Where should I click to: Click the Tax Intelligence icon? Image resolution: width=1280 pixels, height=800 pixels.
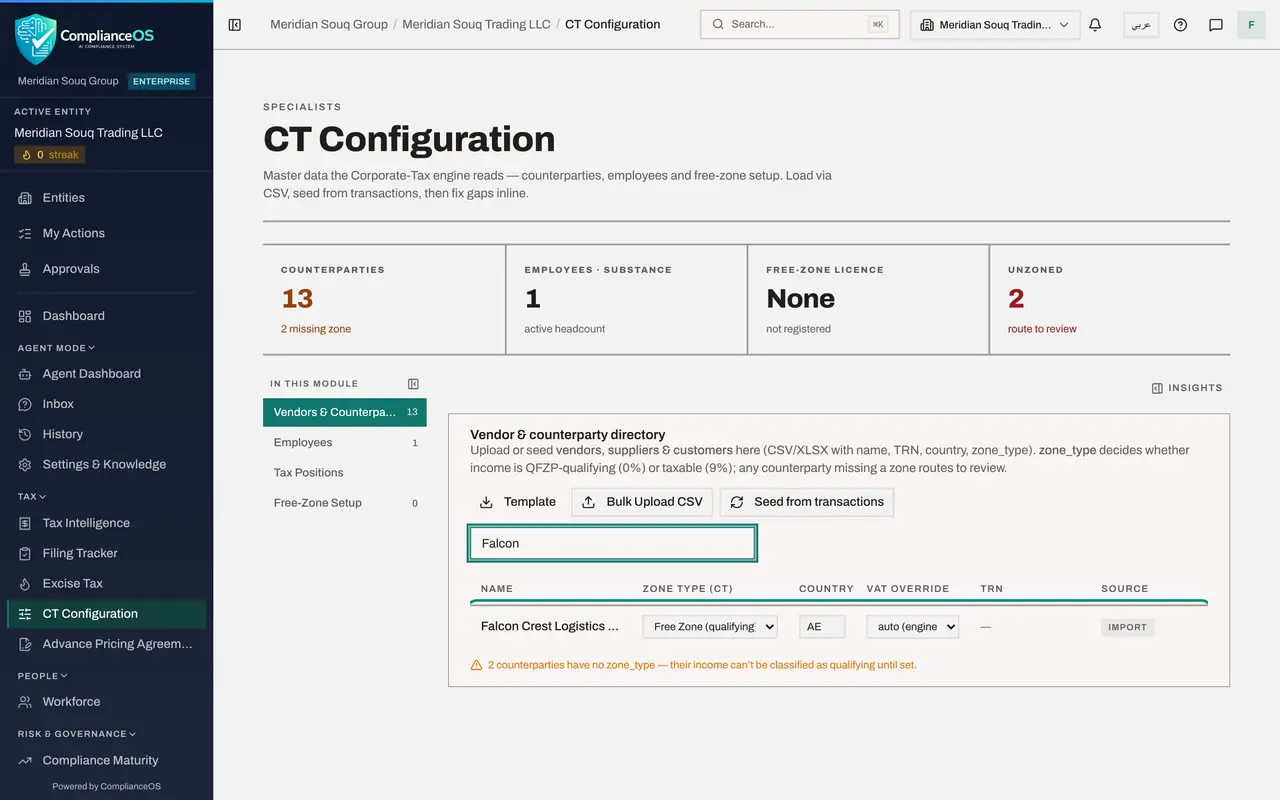tap(25, 523)
